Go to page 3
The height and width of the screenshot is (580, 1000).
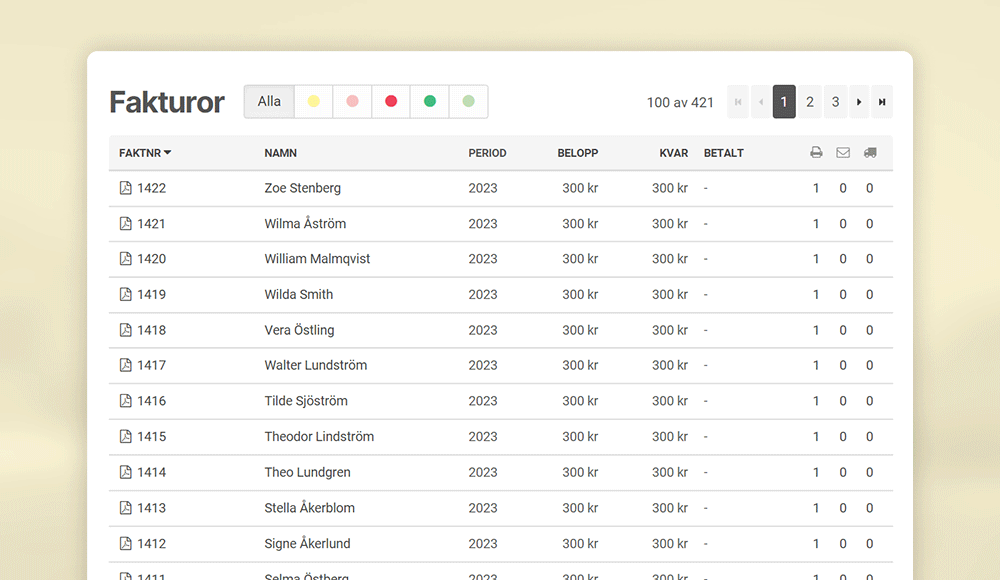point(836,102)
